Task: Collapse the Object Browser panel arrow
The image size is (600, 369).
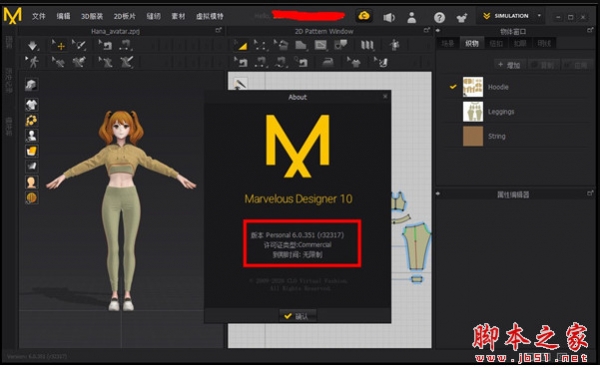Action: [438, 31]
